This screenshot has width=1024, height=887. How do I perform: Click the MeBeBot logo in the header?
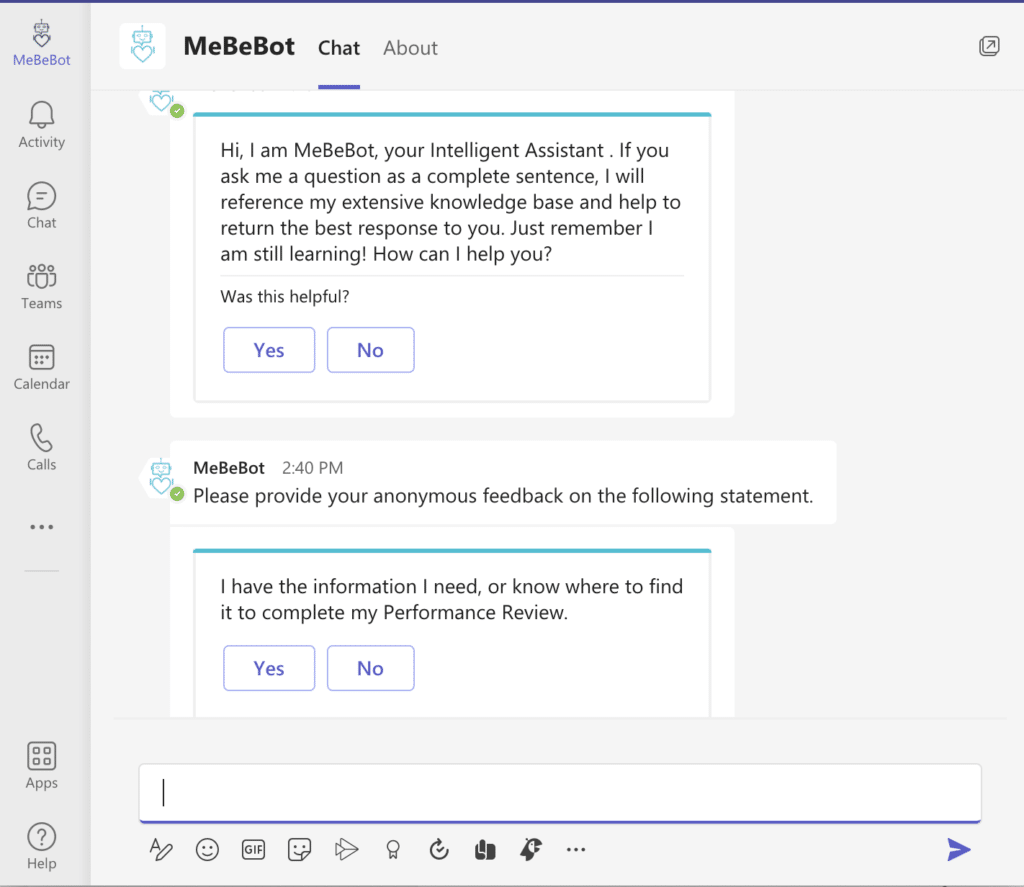[142, 46]
